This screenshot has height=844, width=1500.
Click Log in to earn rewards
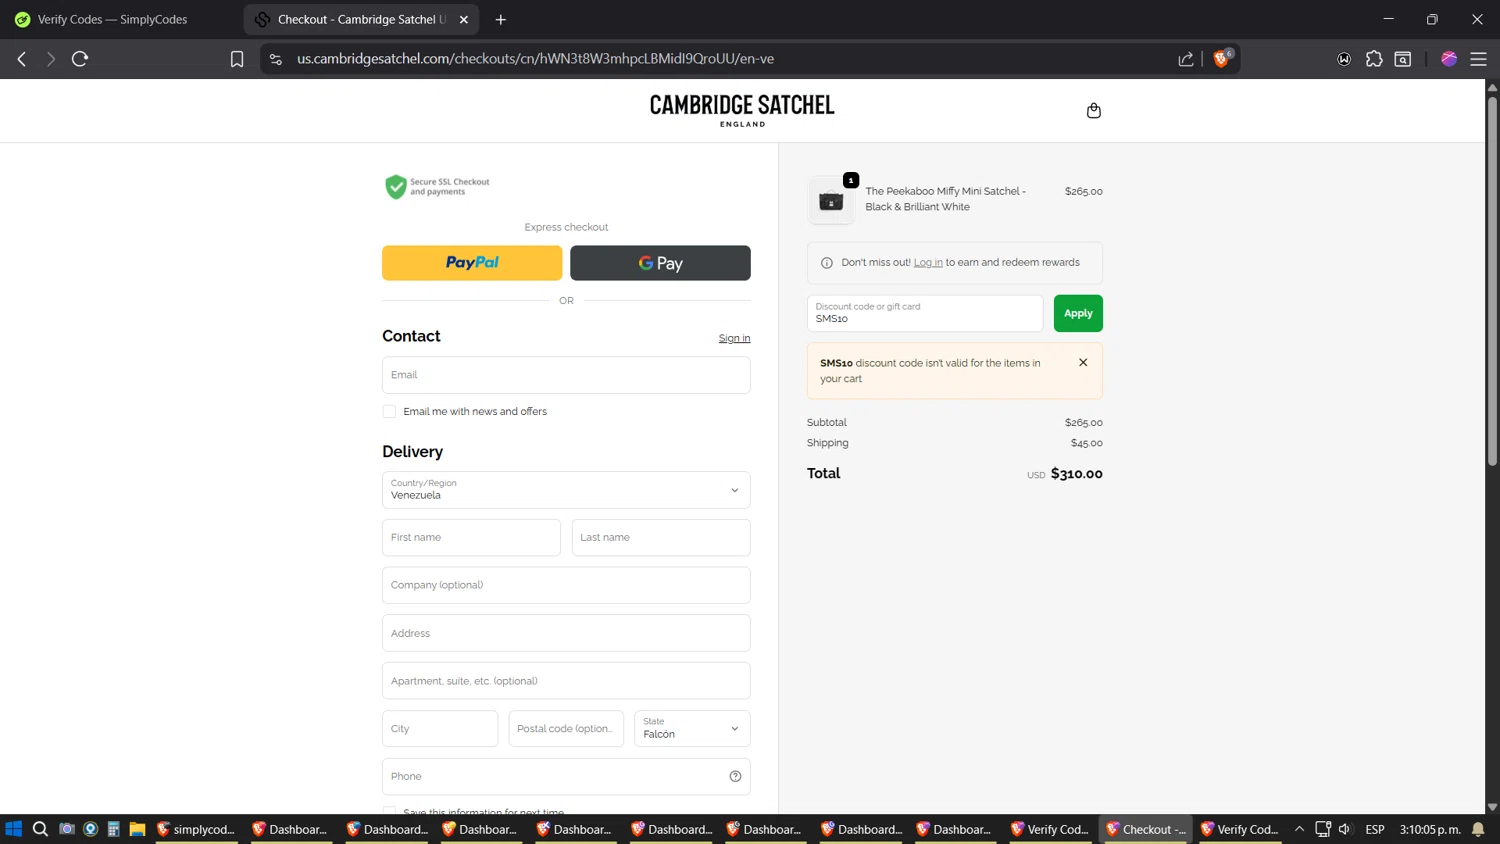(928, 263)
